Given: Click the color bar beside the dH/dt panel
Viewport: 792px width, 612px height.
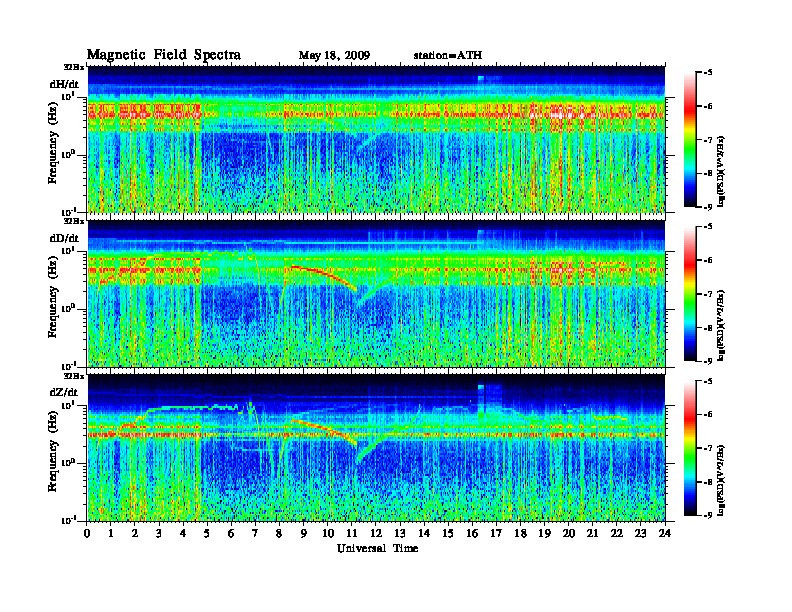Looking at the screenshot, I should click(x=690, y=140).
